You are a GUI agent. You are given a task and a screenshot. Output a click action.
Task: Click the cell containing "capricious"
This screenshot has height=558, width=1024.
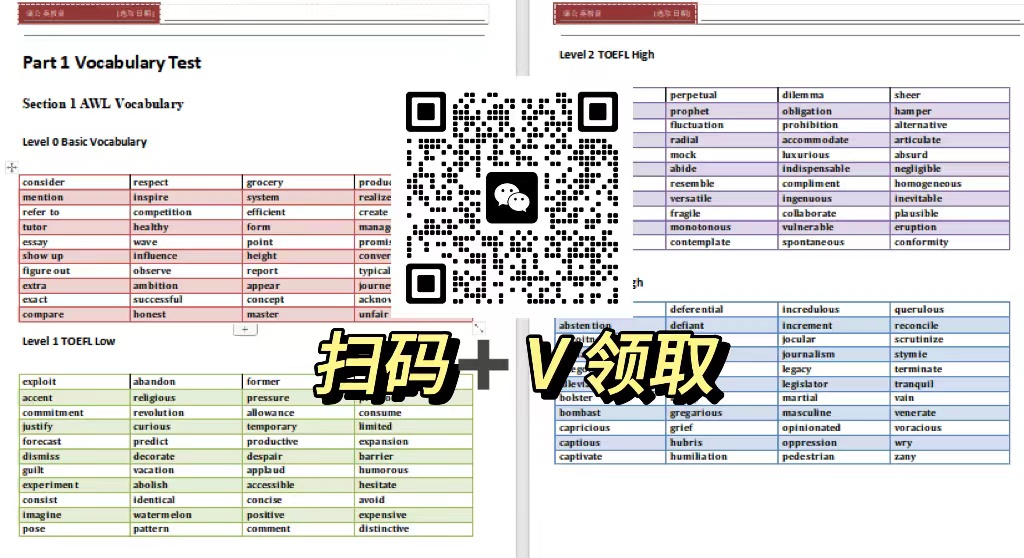[x=610, y=428]
